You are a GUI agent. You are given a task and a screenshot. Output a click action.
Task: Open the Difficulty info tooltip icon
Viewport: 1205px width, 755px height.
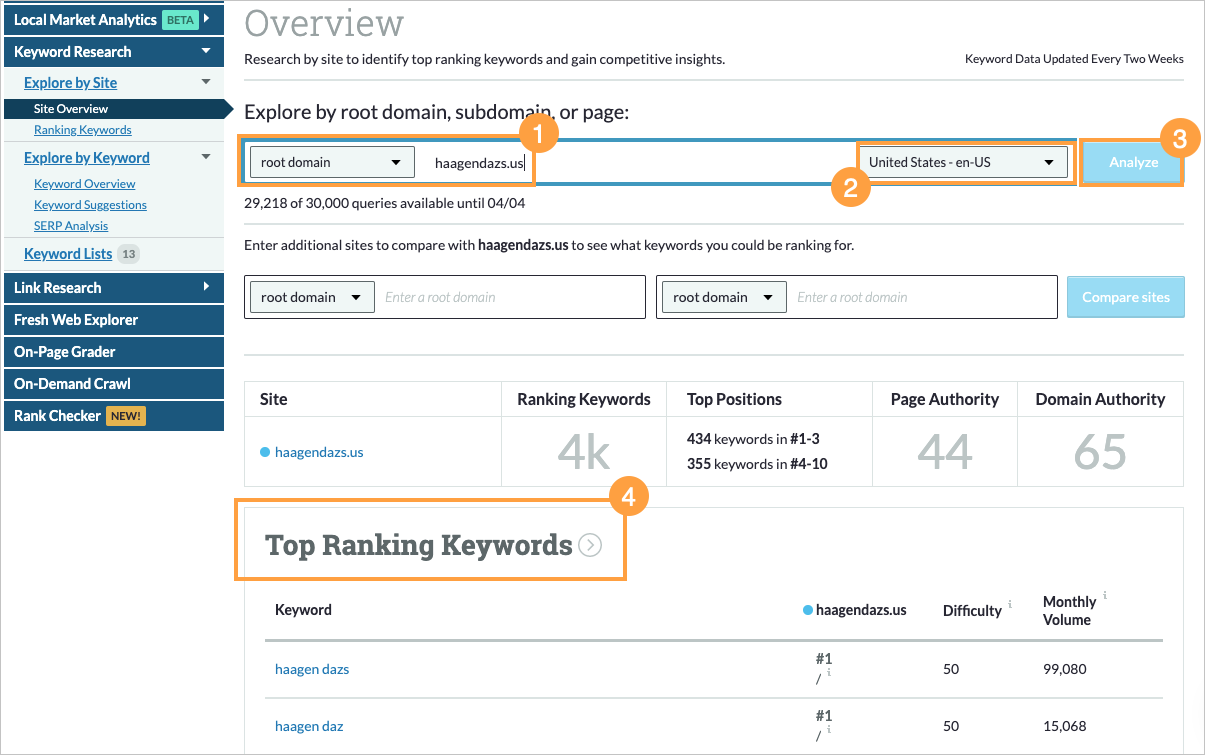coord(1010,604)
